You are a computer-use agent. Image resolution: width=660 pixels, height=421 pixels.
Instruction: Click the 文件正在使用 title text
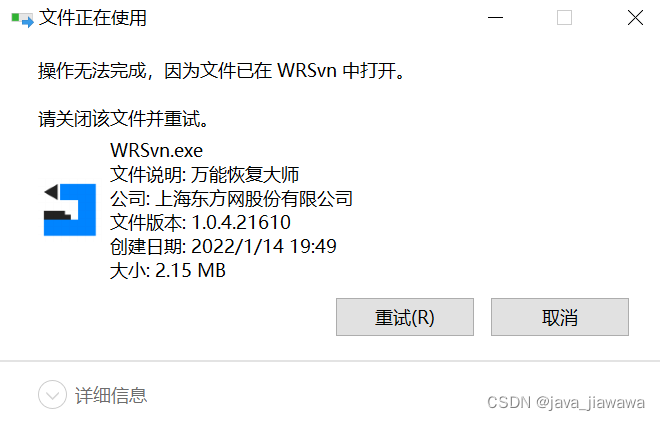93,18
